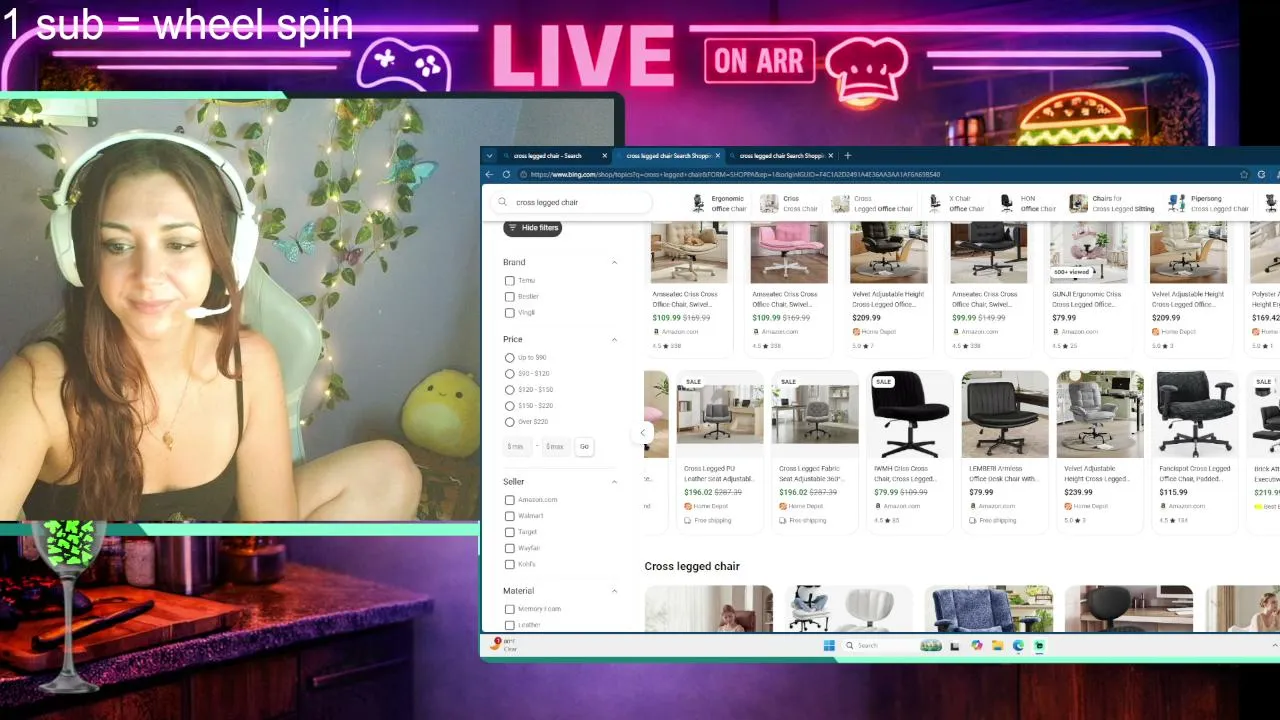The image size is (1280, 720).
Task: Open the tab list chevron in browser
Action: [x=489, y=156]
